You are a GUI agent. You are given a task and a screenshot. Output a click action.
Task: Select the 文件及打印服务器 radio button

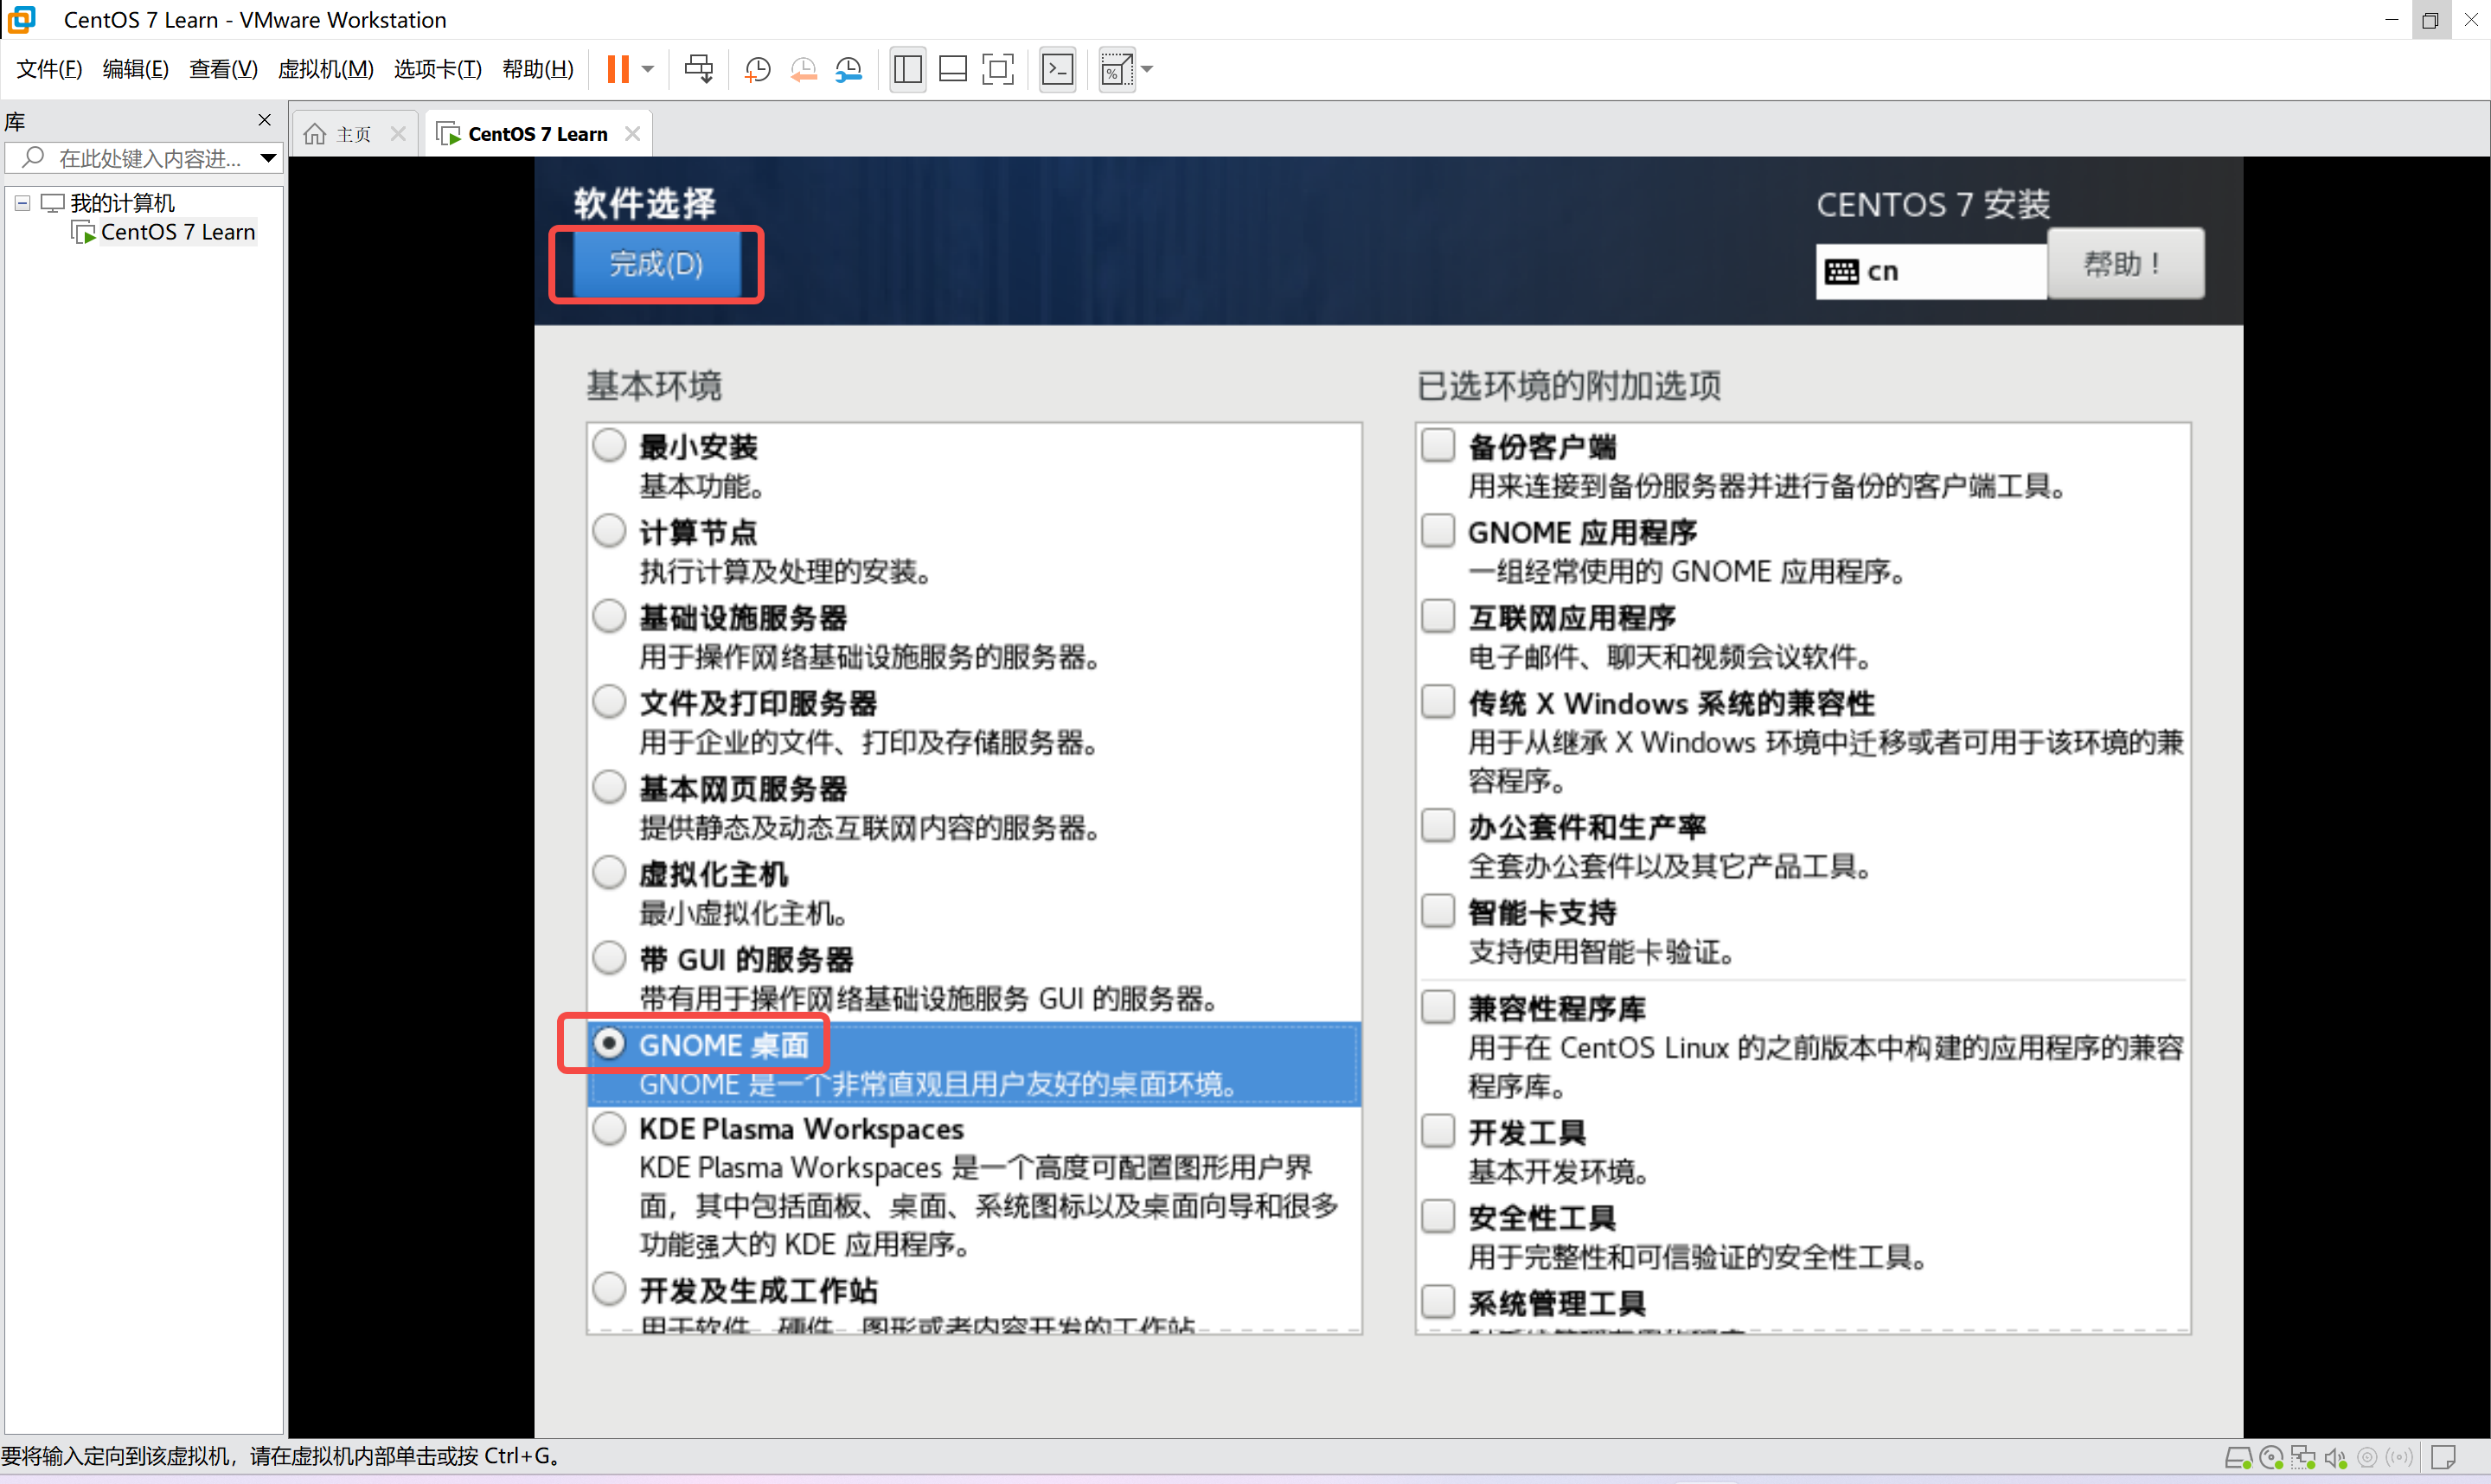(x=609, y=702)
